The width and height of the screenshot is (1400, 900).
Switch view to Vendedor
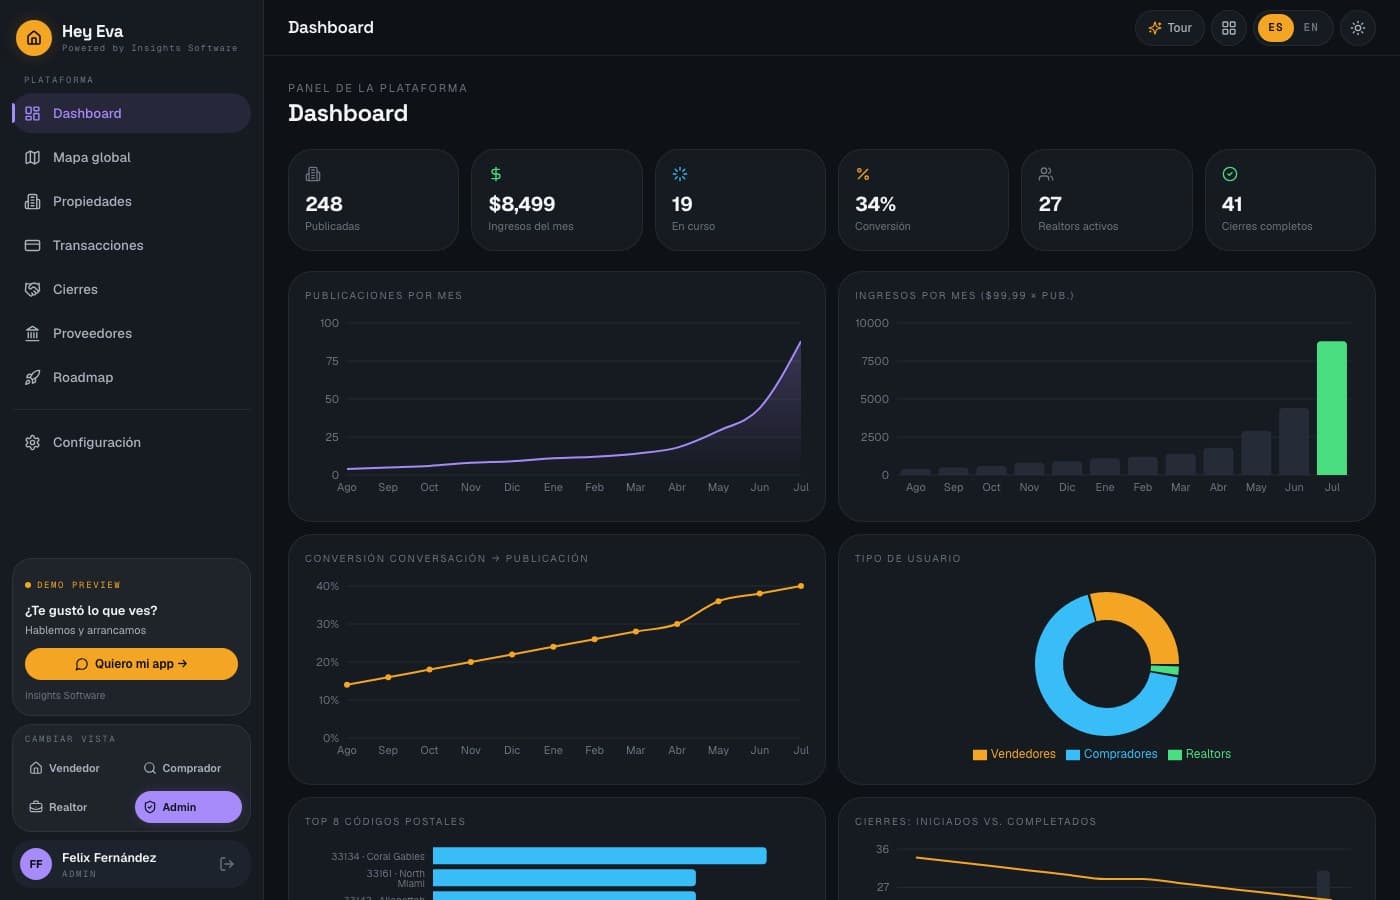[x=74, y=768]
